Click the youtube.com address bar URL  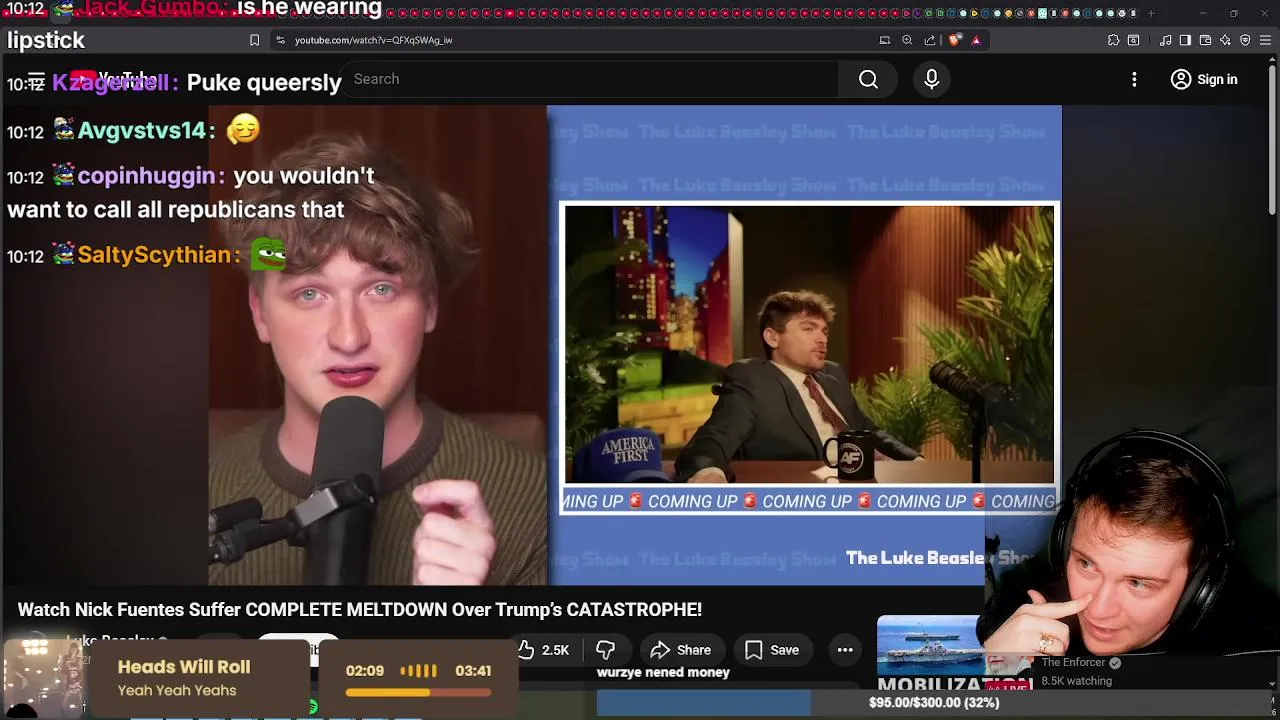[x=373, y=40]
